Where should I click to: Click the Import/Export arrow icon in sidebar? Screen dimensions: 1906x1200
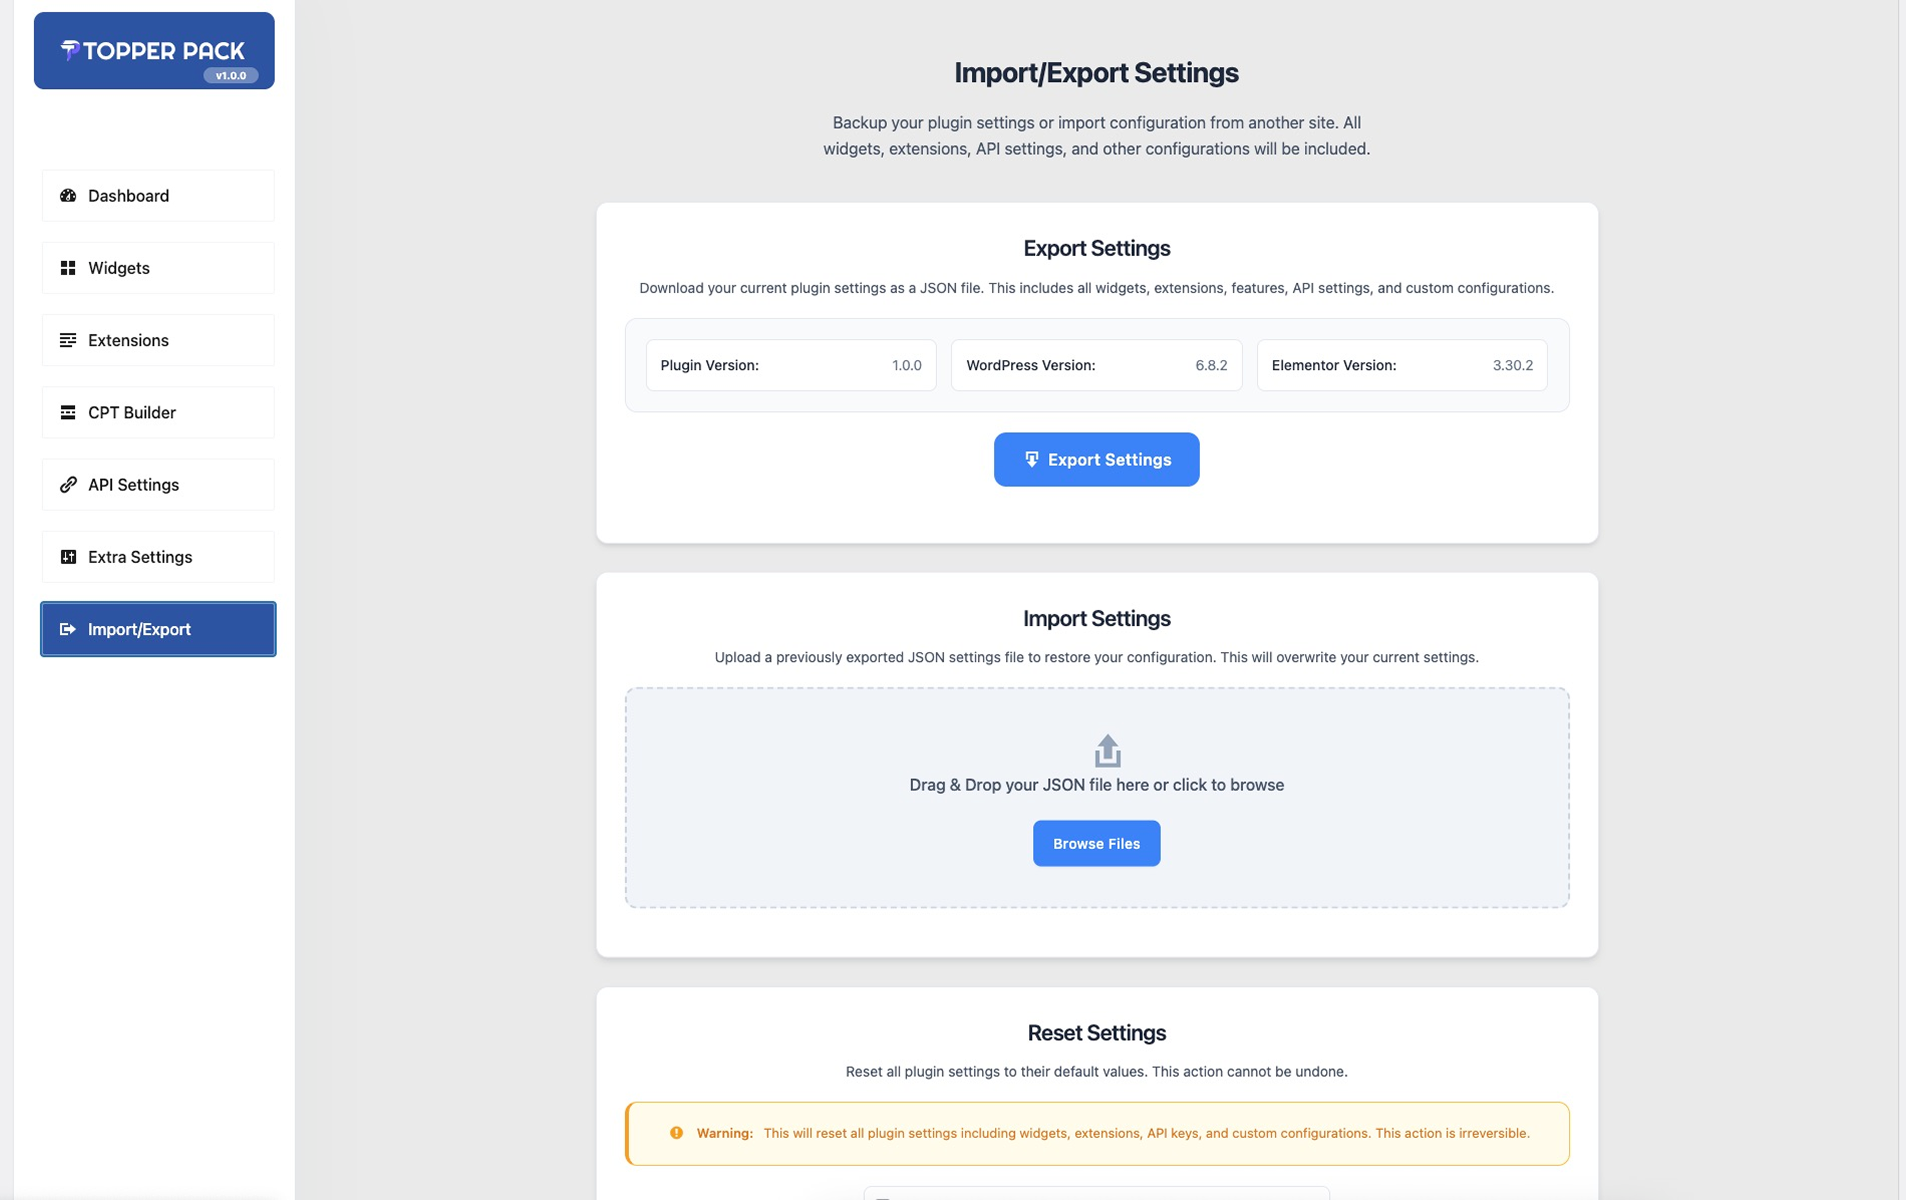tap(68, 629)
